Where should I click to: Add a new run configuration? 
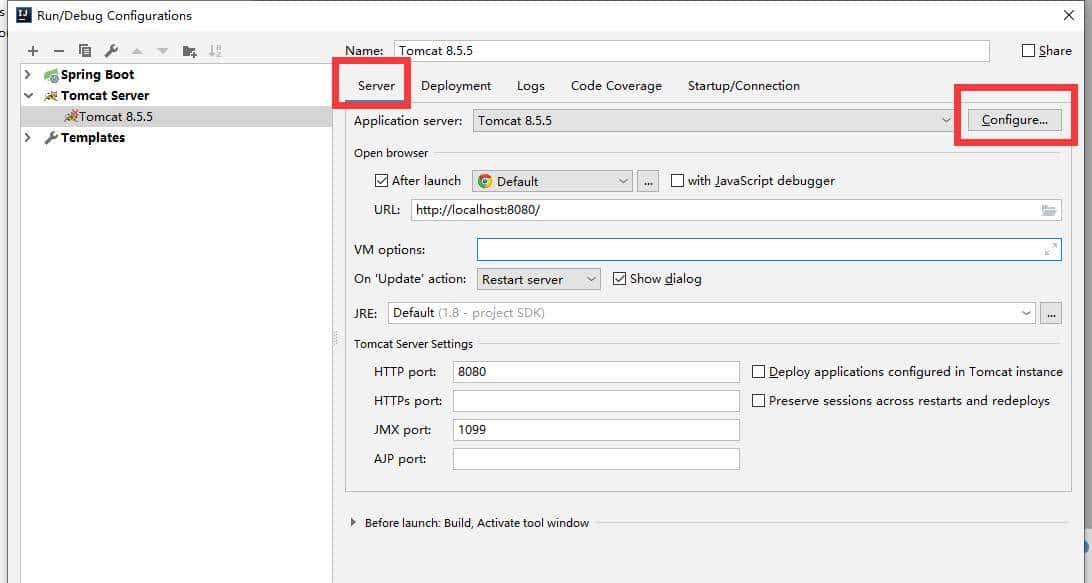33,51
